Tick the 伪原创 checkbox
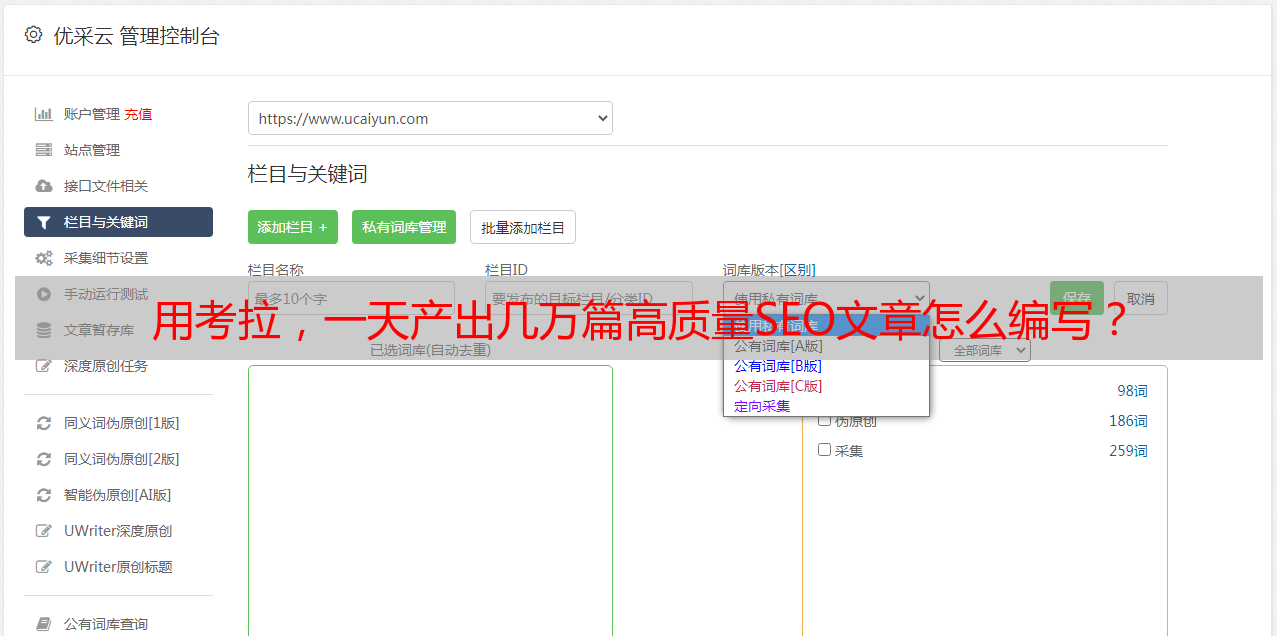 pyautogui.click(x=825, y=420)
